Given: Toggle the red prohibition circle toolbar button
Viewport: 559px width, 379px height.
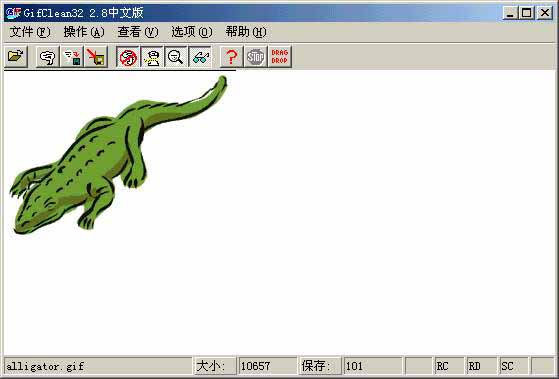Looking at the screenshot, I should [x=128, y=57].
